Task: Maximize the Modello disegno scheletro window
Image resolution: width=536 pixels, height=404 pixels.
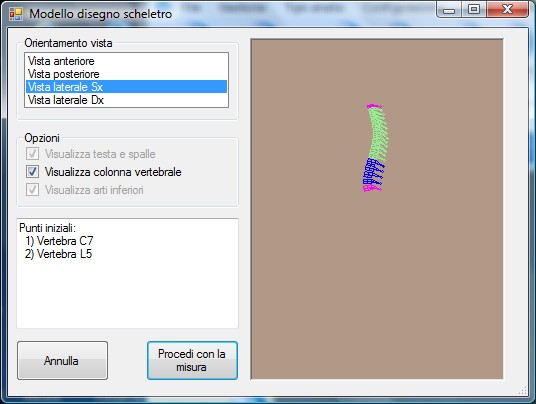Action: 474,10
